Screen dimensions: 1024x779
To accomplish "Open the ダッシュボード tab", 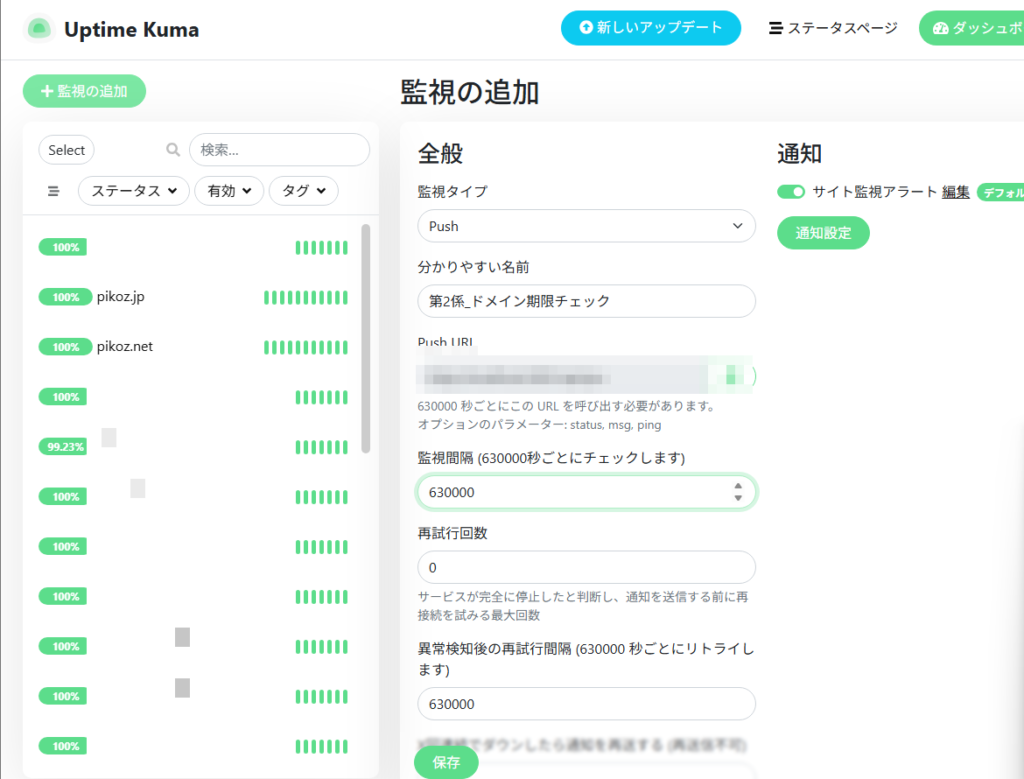I will (x=973, y=28).
